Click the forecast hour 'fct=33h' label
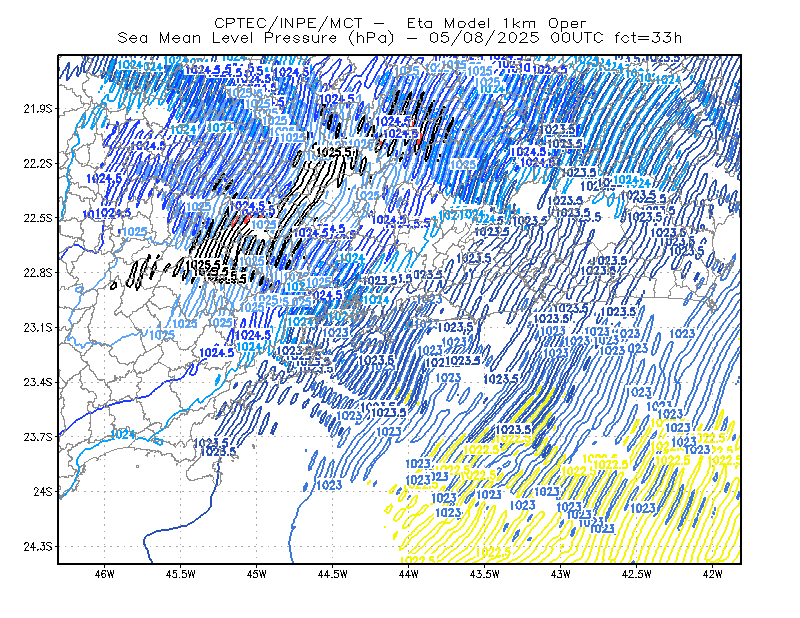 click(x=648, y=38)
